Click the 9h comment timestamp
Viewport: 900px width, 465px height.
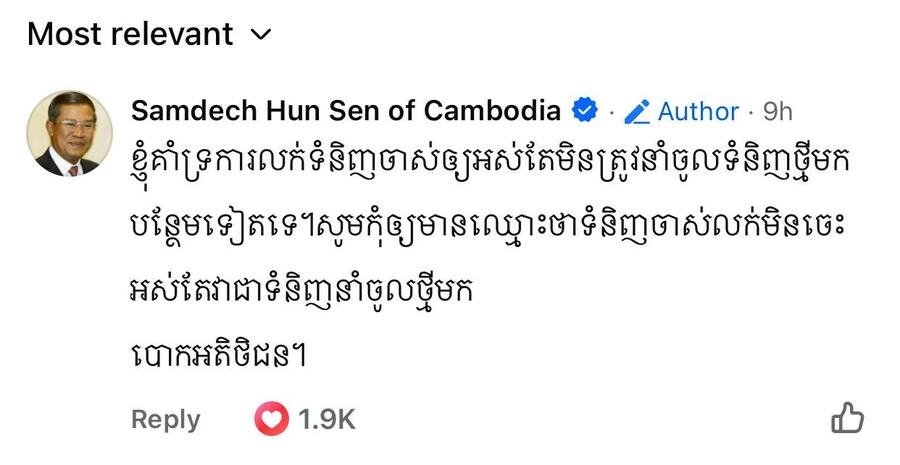777,111
